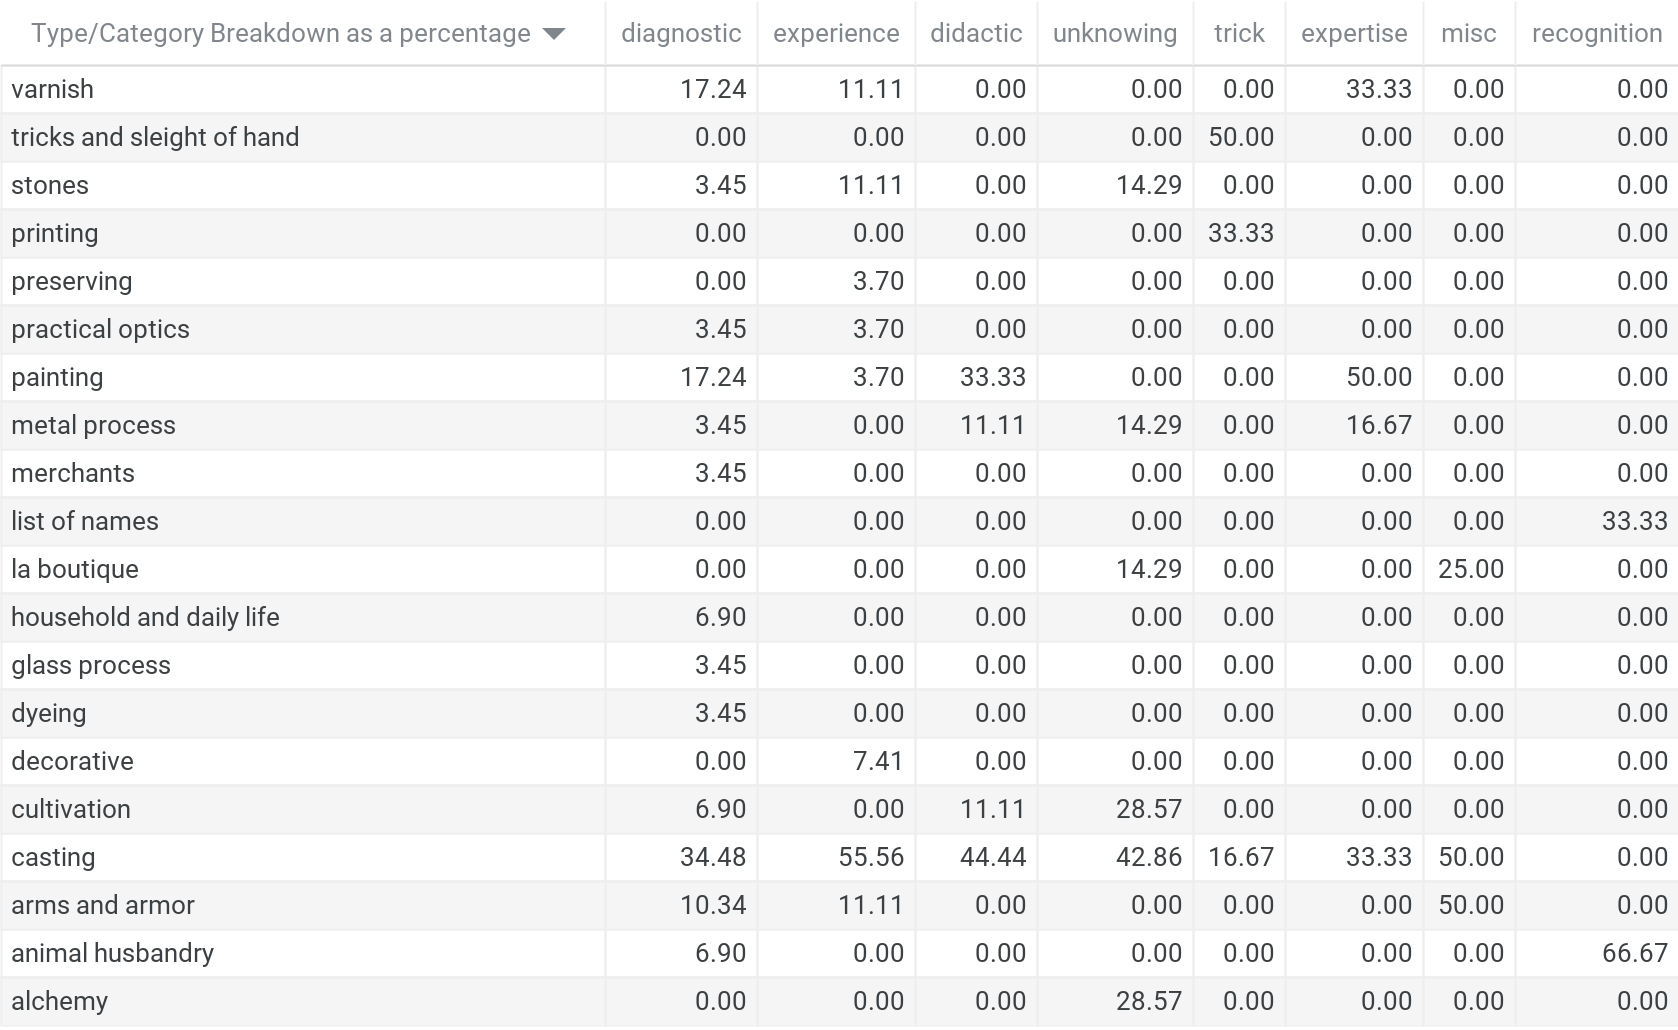Click the misc column header
1678x1030 pixels.
coord(1469,33)
